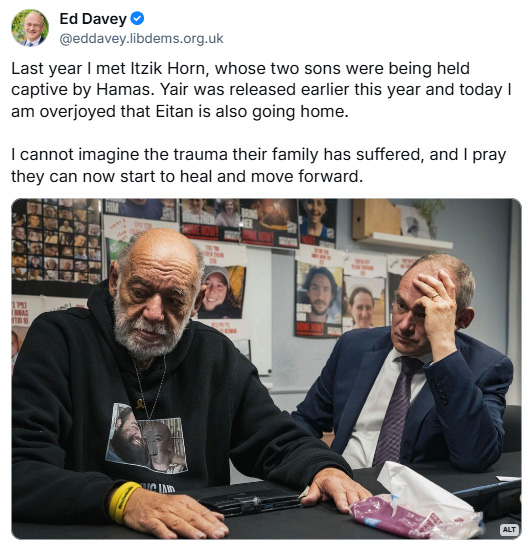
Task: Click the photo-grid poster at image top-left
Action: [x=57, y=241]
